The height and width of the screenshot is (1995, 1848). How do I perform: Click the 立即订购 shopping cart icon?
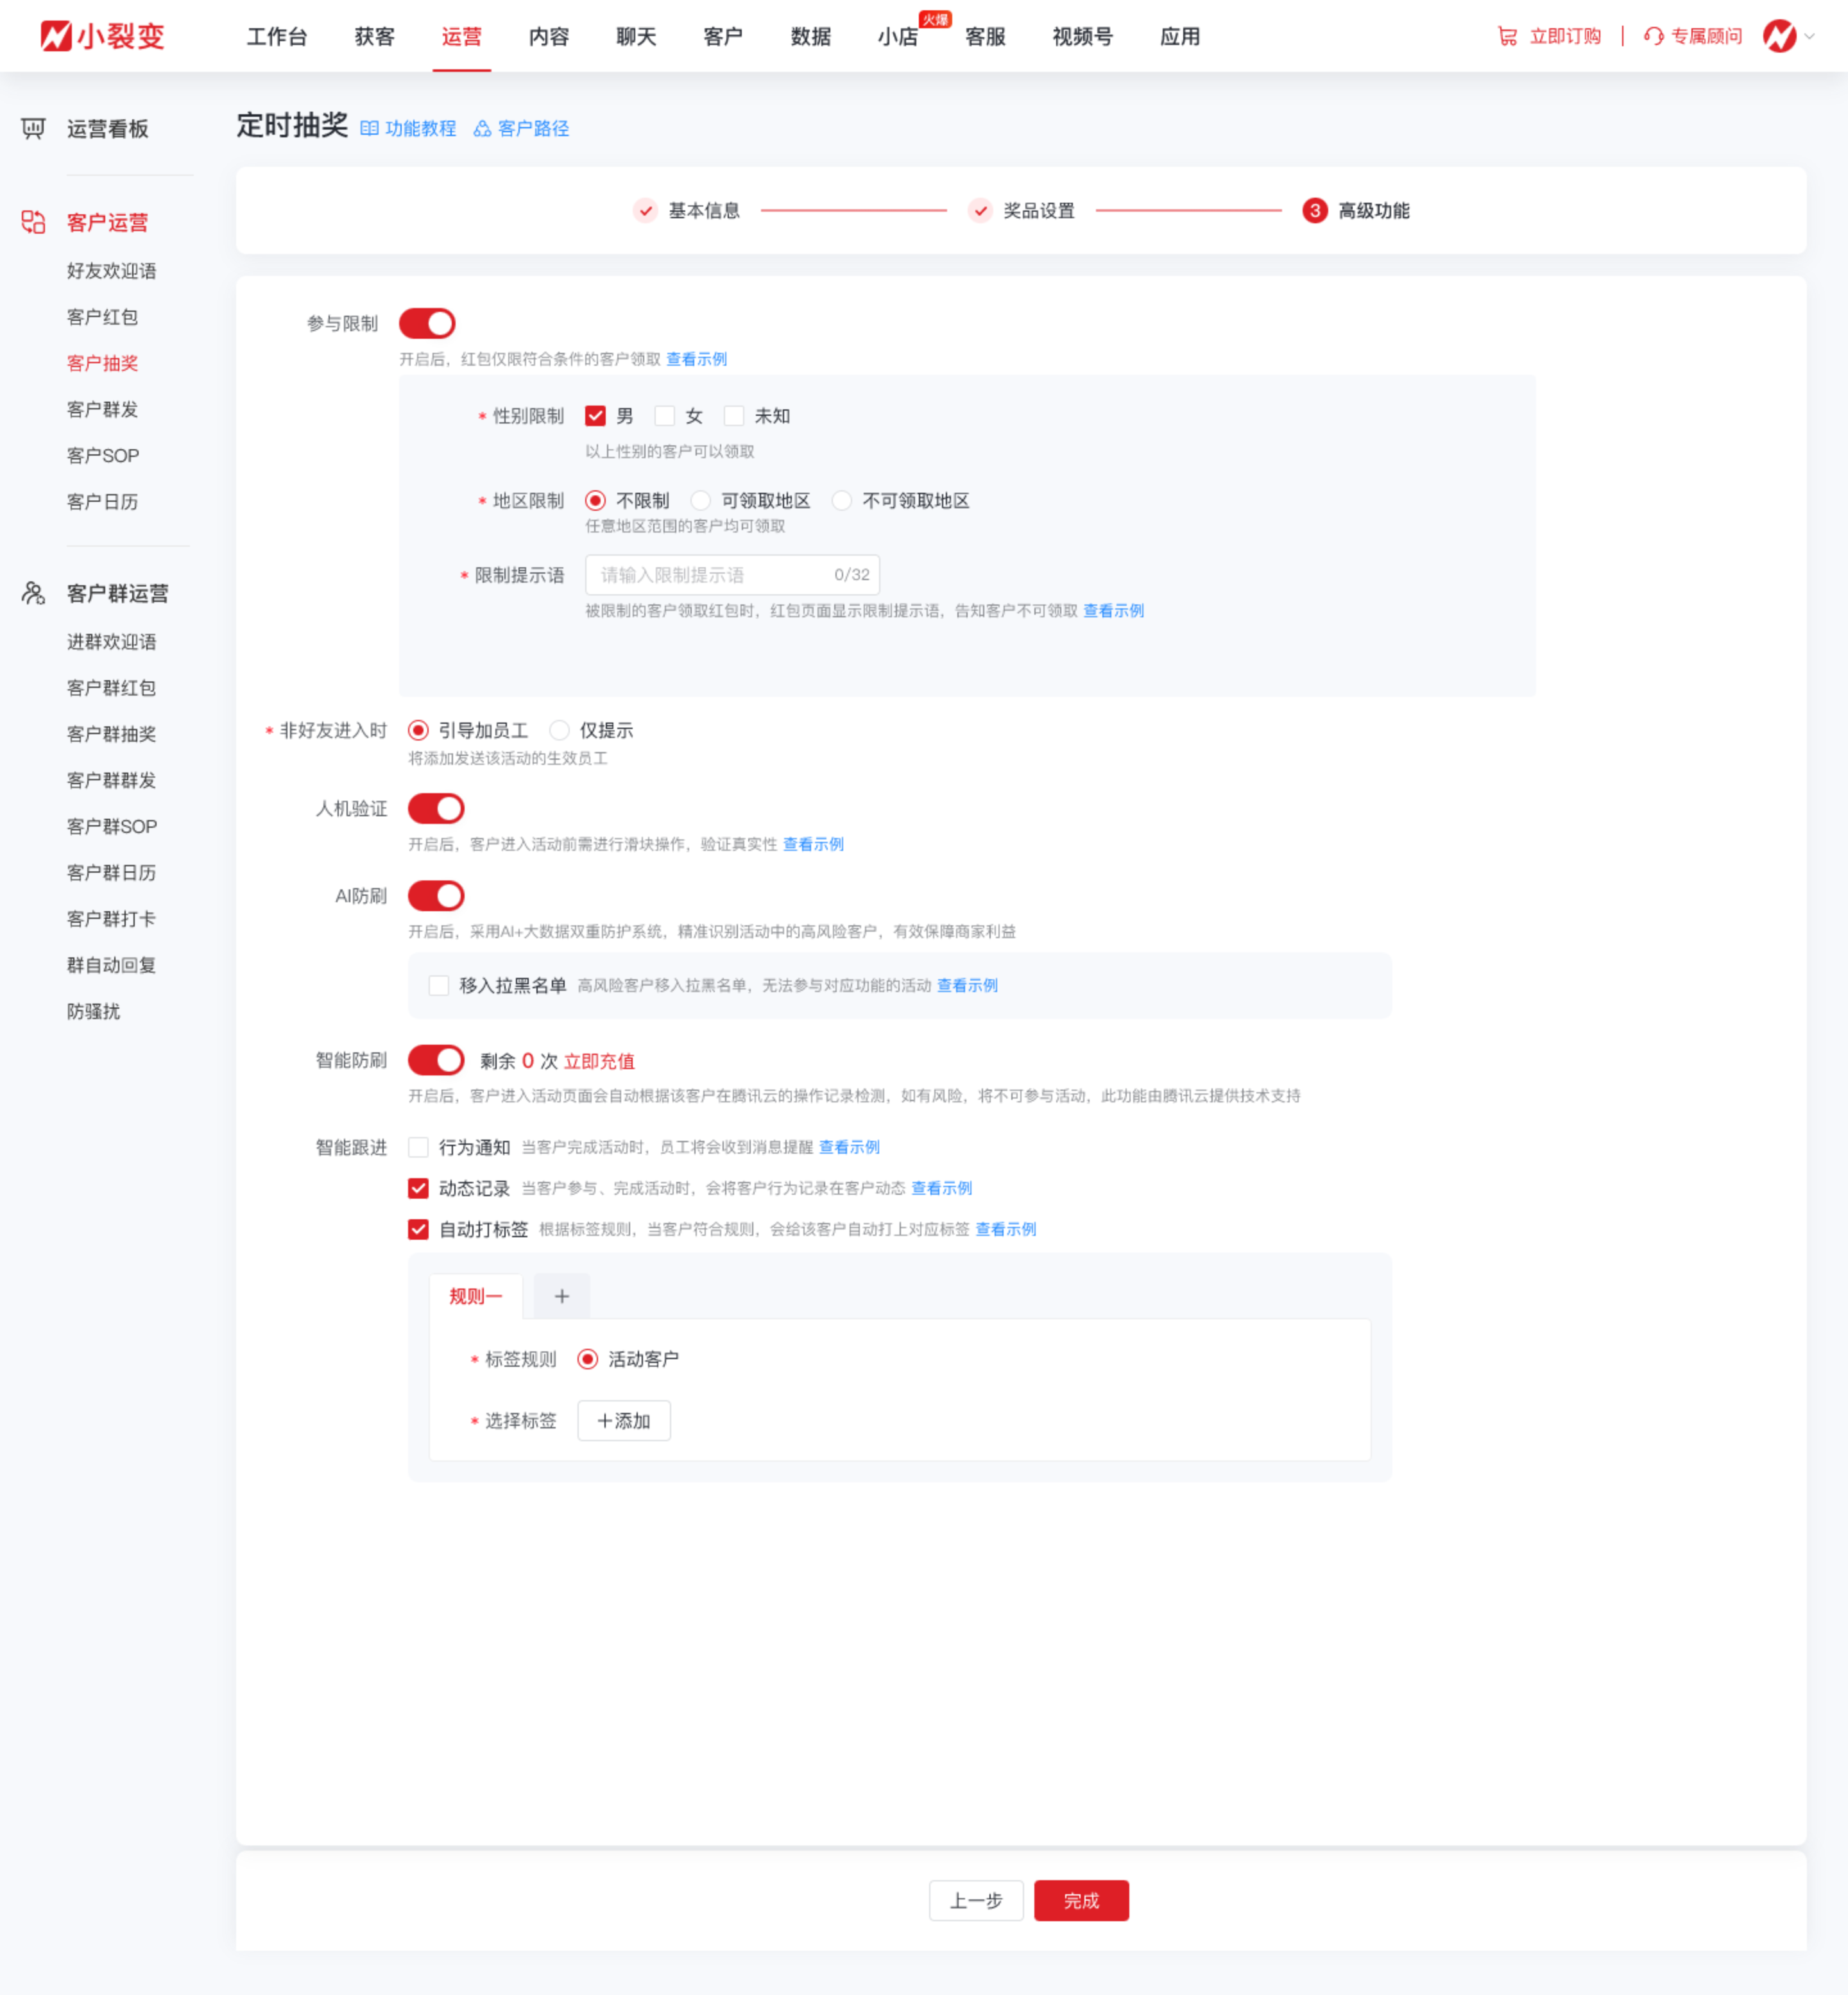tap(1506, 36)
